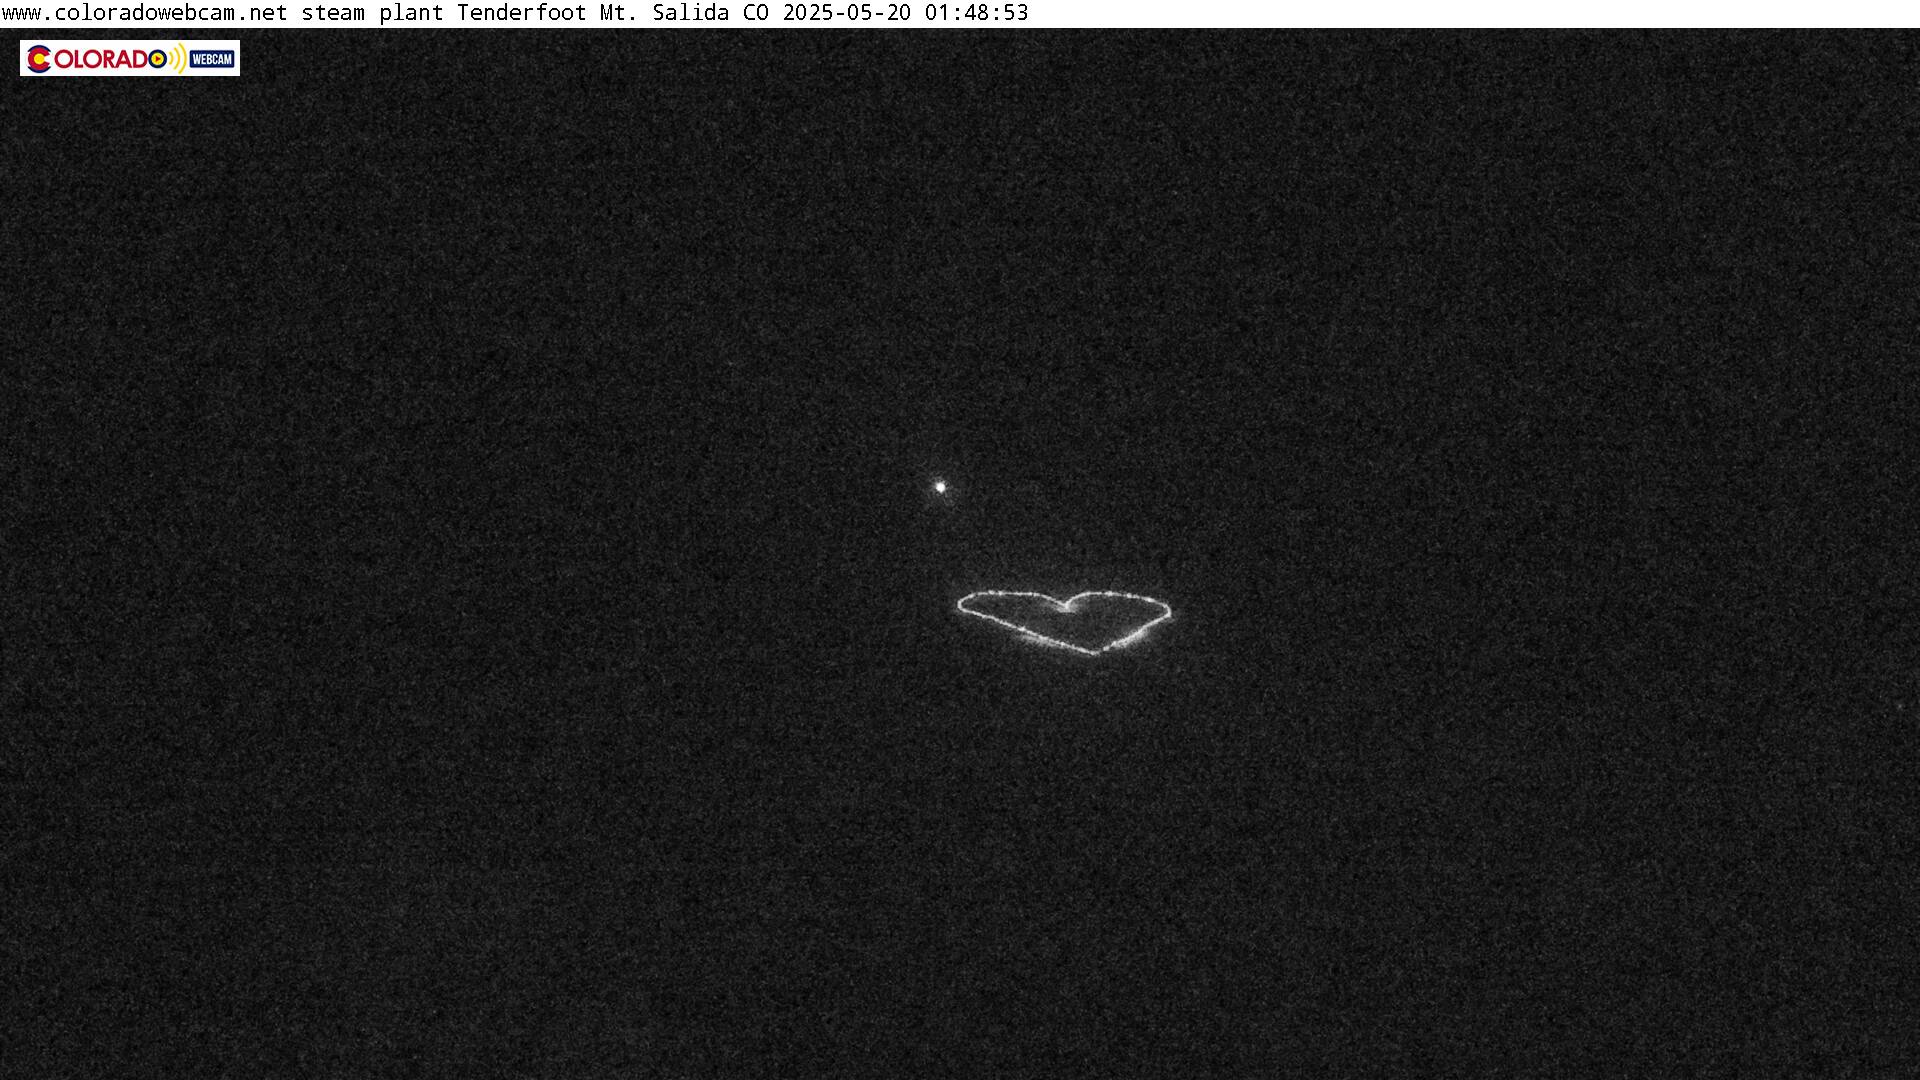
Task: Click the bright single light above the heart
Action: 940,487
